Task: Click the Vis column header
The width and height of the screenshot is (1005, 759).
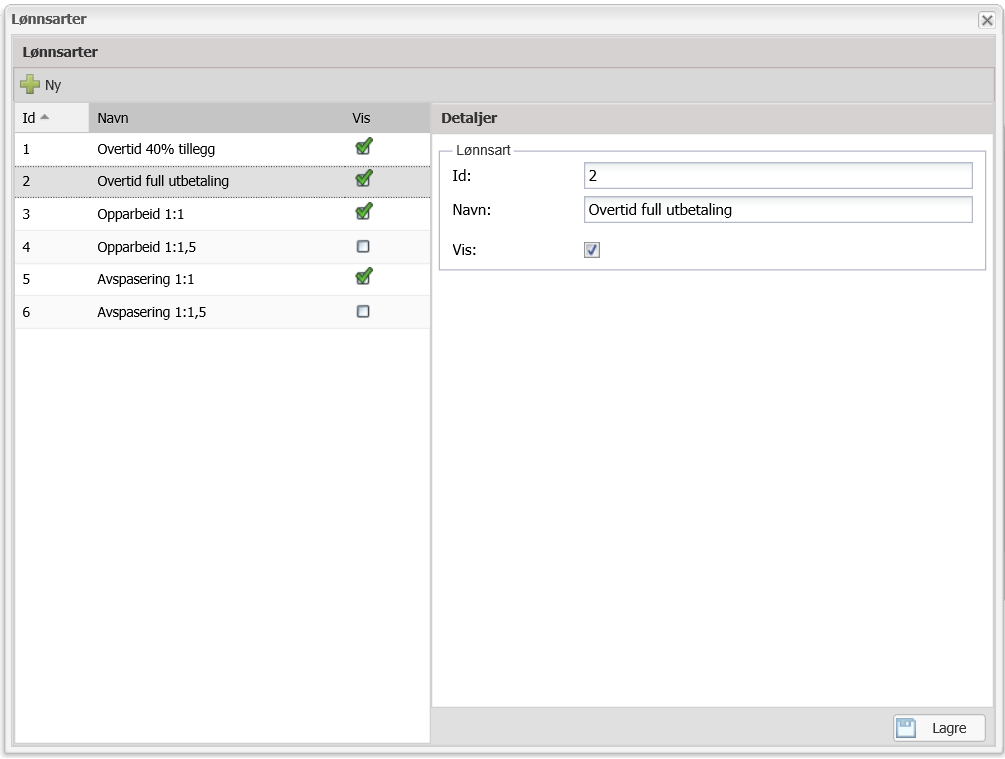Action: point(361,118)
